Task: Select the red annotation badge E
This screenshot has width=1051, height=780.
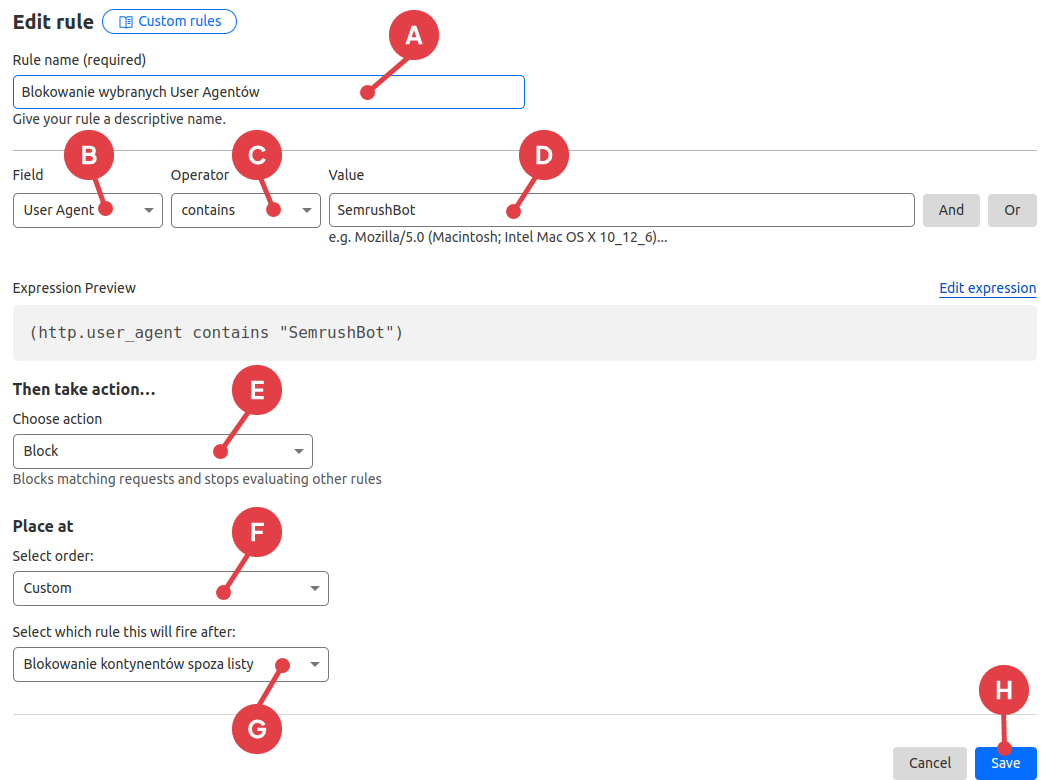Action: point(256,391)
